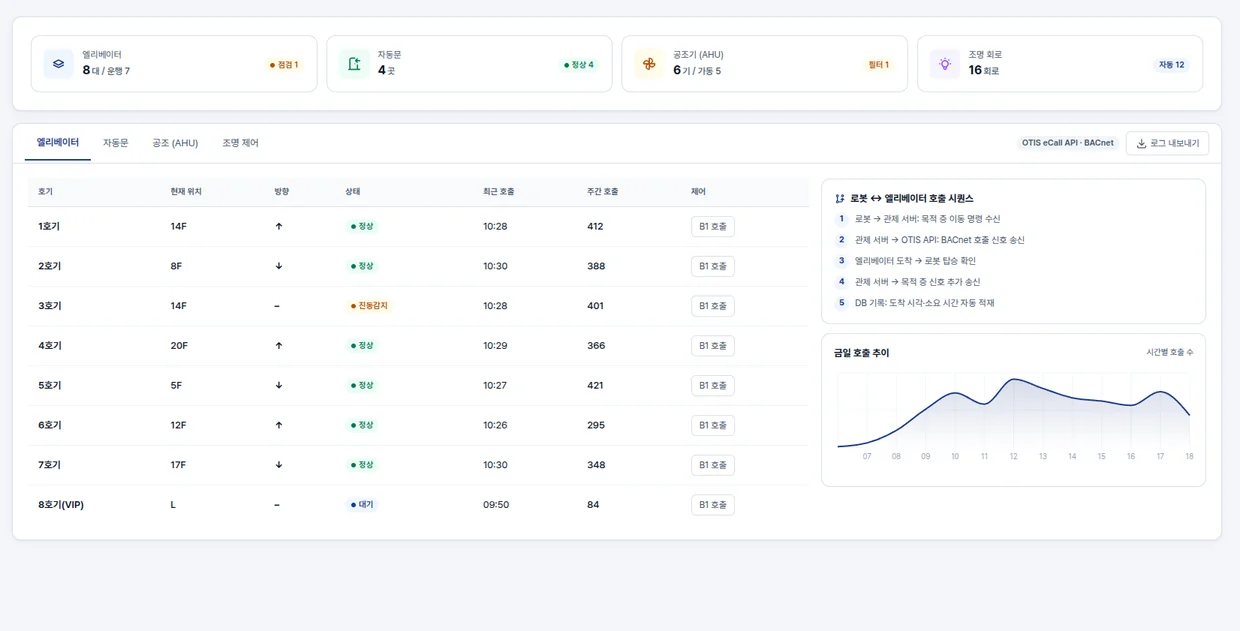The width and height of the screenshot is (1240, 631).
Task: Click sequence step 2 OTIS API text
Action: pyautogui.click(x=940, y=240)
